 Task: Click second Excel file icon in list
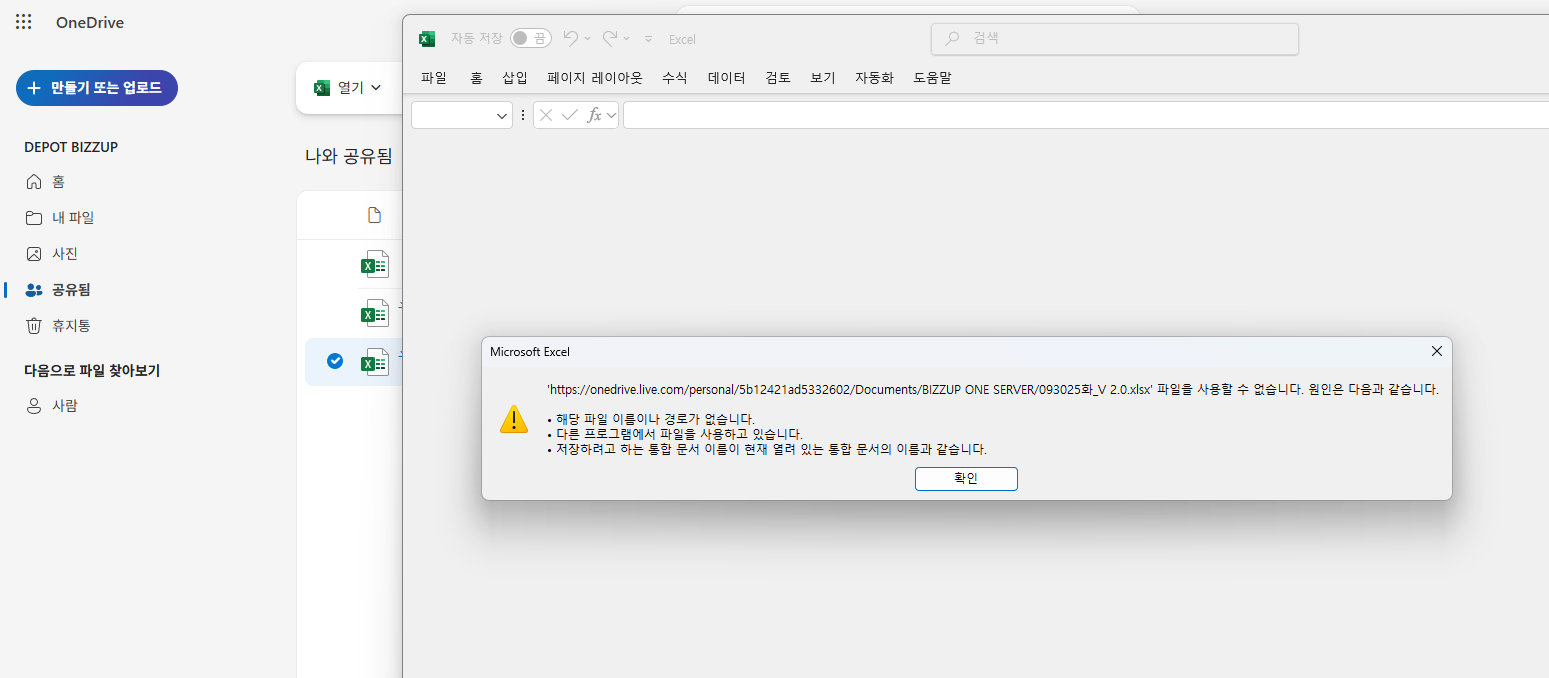click(x=375, y=313)
